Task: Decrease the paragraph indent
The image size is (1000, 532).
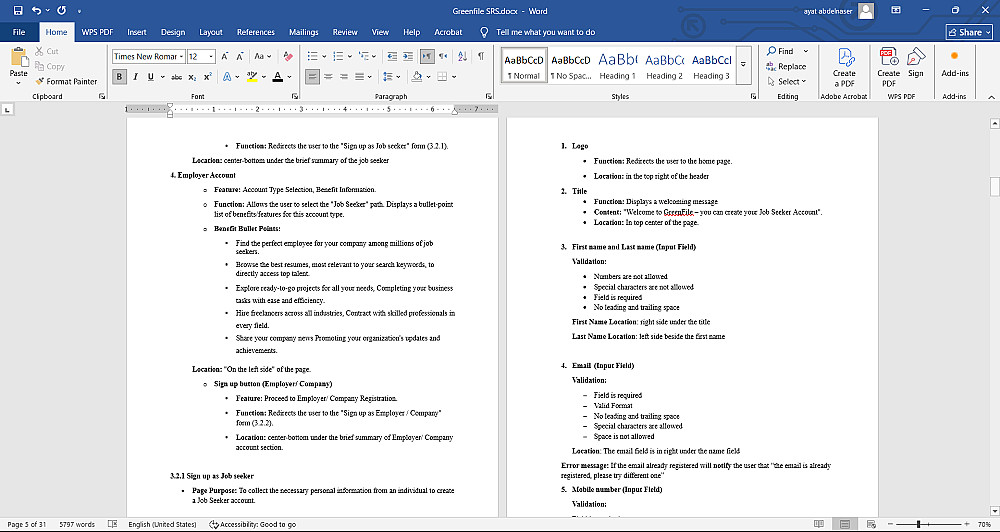Action: tap(392, 56)
